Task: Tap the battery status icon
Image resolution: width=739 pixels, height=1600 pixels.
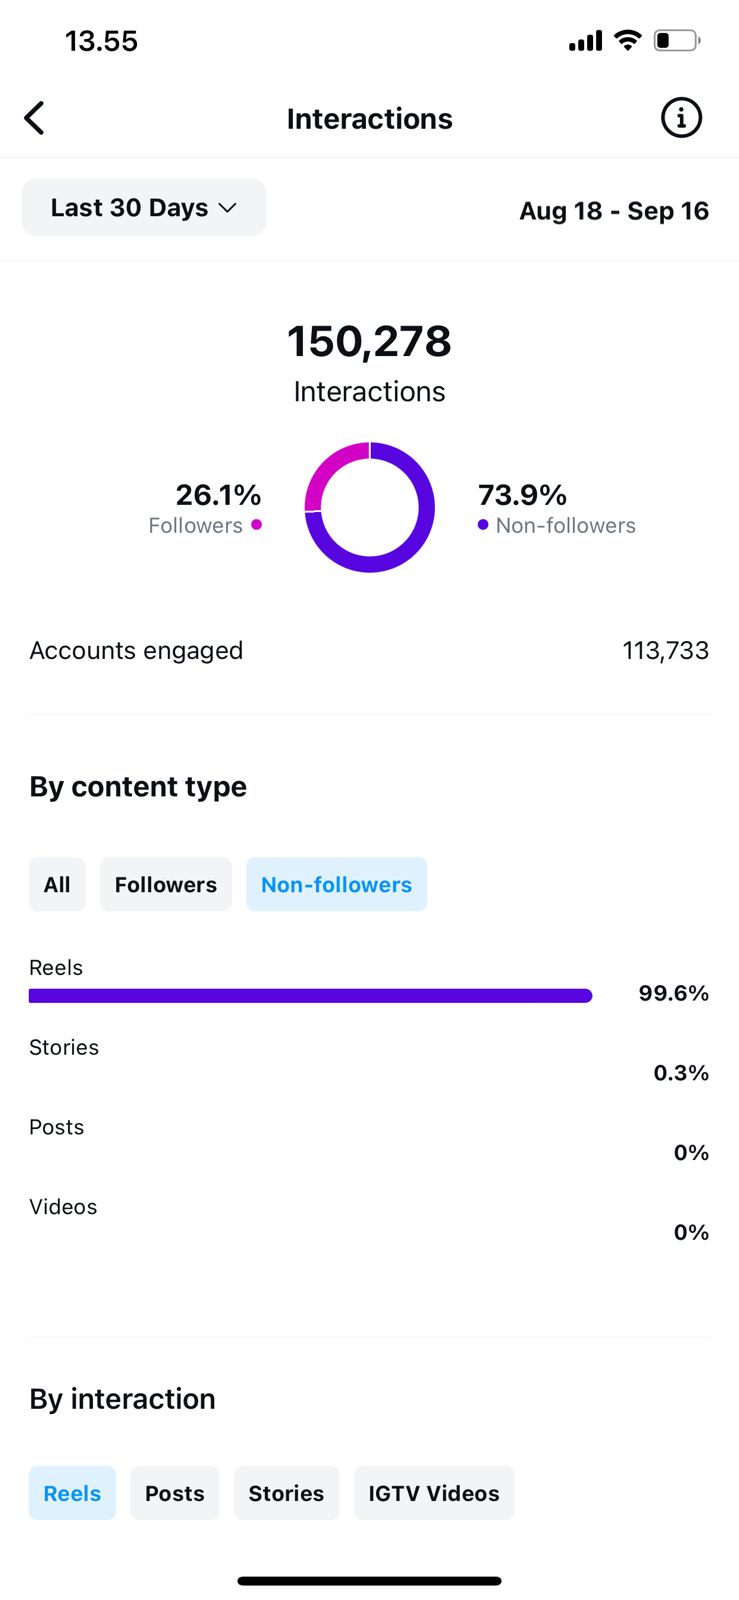Action: [676, 41]
